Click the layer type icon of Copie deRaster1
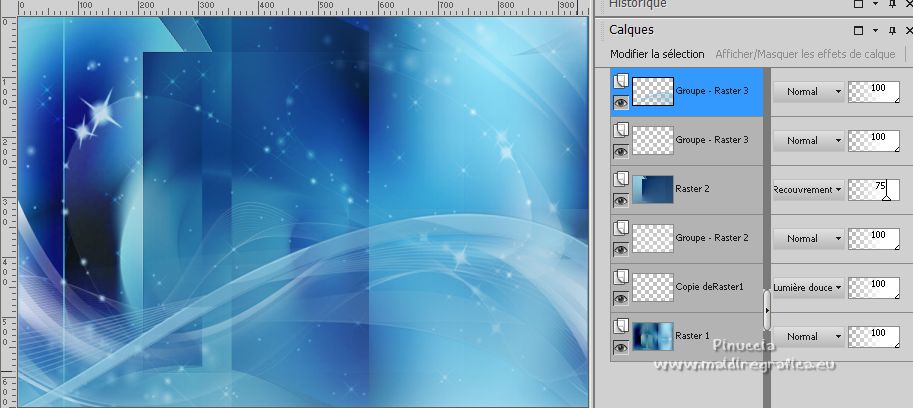 click(x=621, y=276)
